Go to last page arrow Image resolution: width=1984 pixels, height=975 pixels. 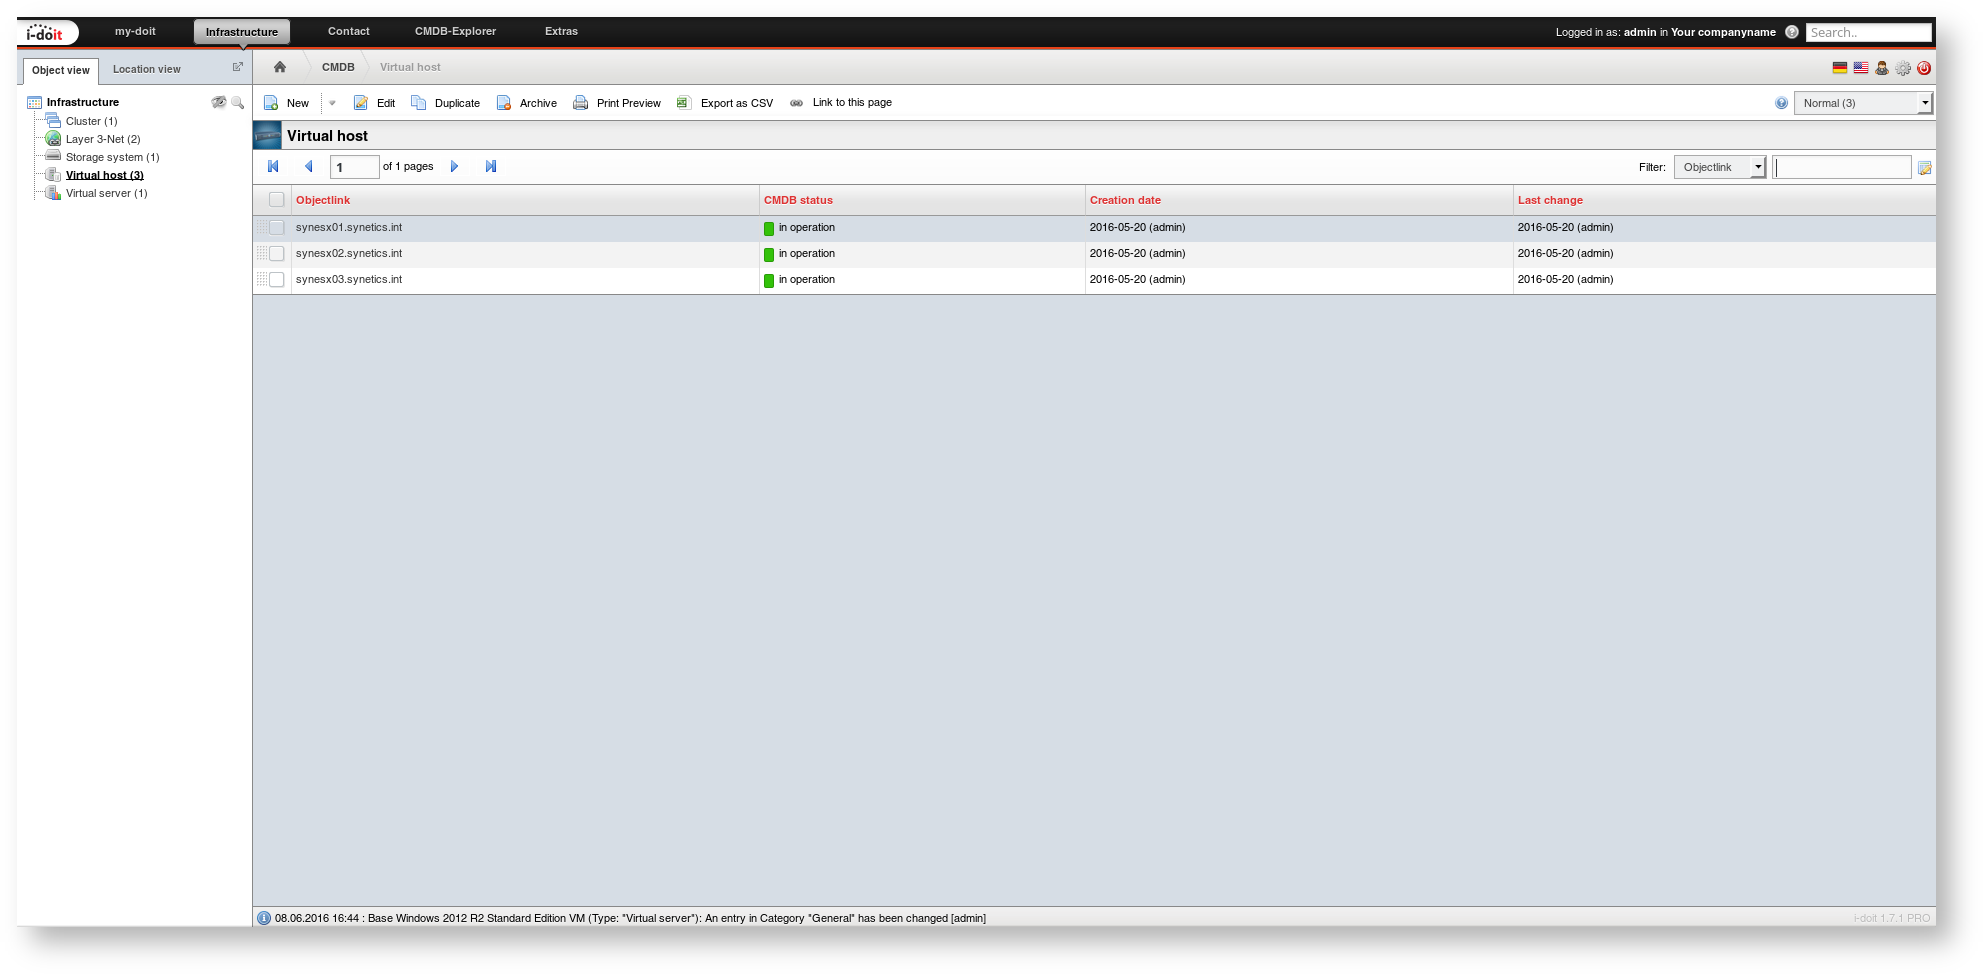coord(491,167)
